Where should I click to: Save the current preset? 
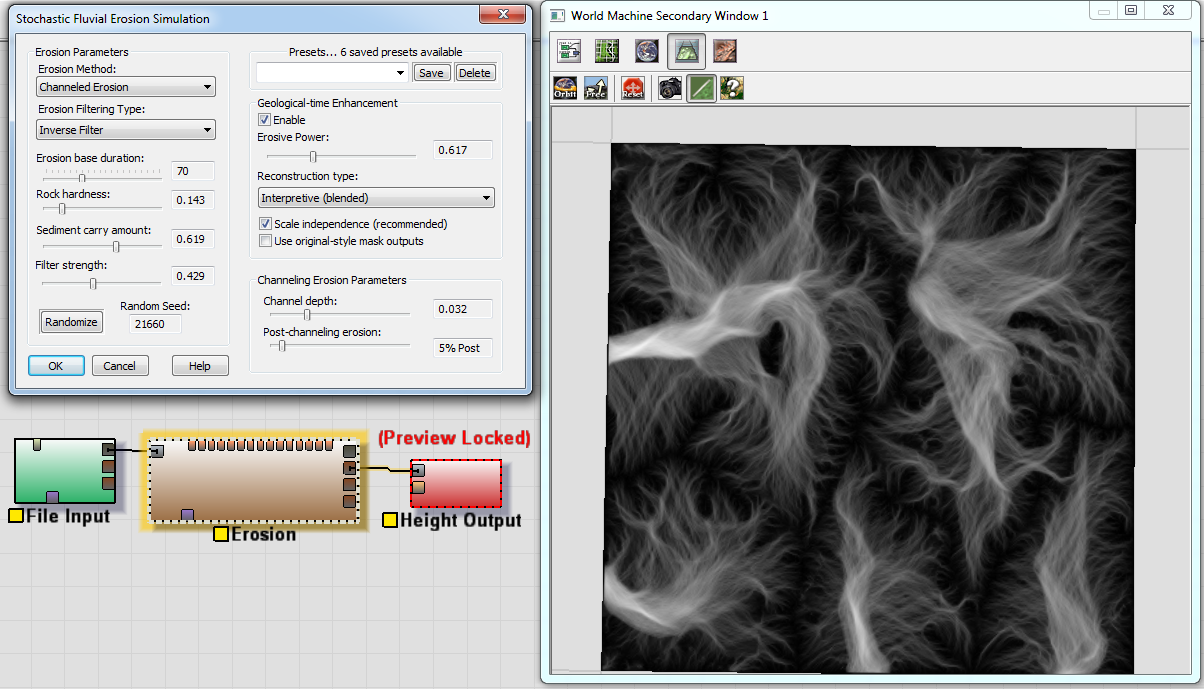tap(431, 73)
